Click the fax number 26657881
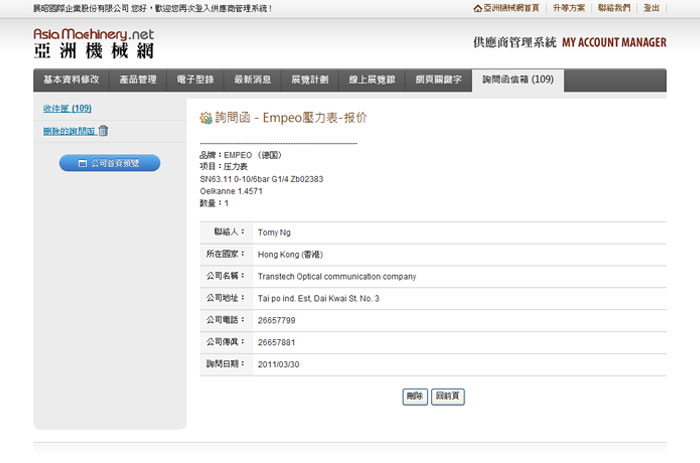Image resolution: width=700 pixels, height=463 pixels. click(276, 342)
